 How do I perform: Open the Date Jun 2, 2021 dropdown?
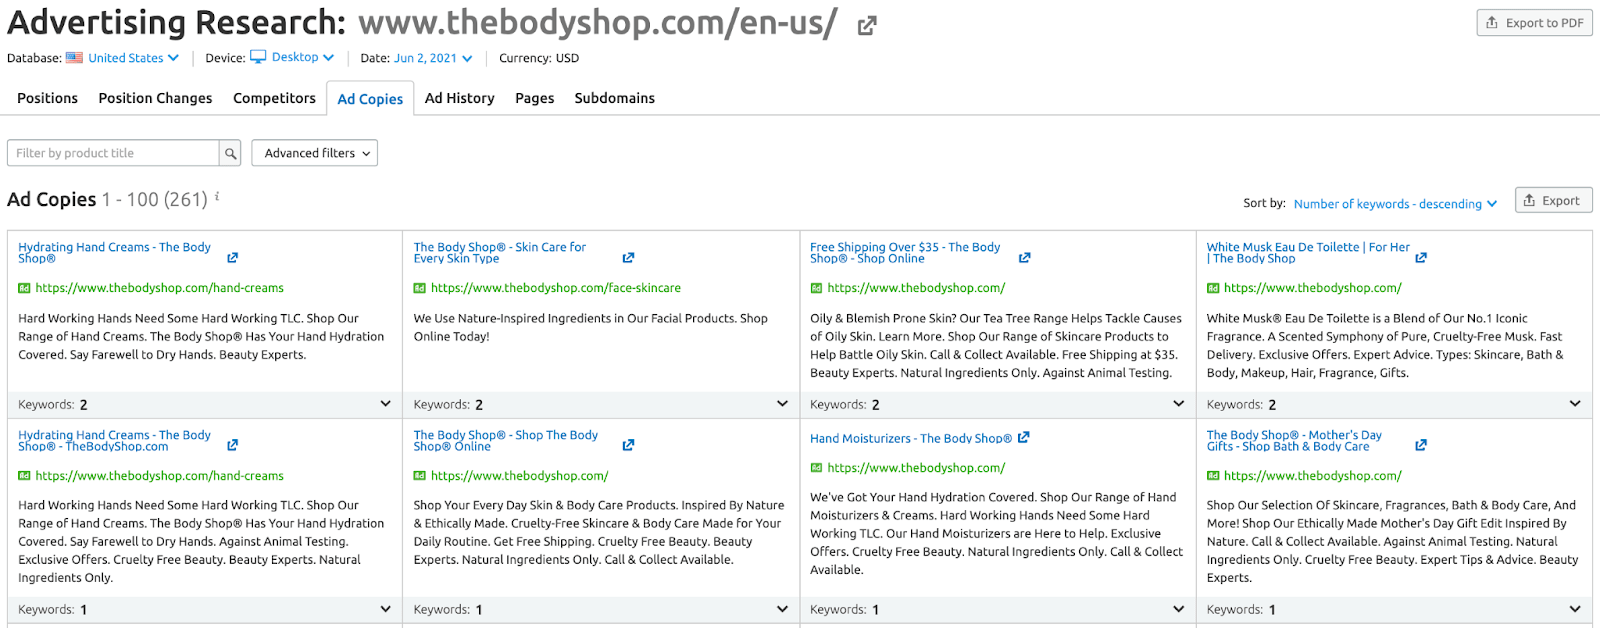(x=433, y=58)
